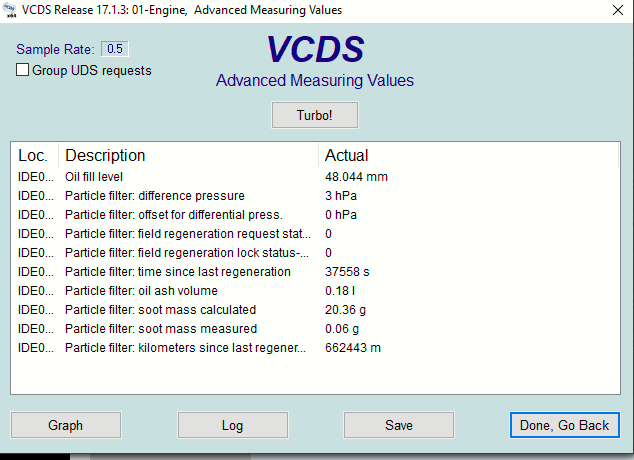The height and width of the screenshot is (460, 634).
Task: Click the Description column header
Action: pos(188,155)
